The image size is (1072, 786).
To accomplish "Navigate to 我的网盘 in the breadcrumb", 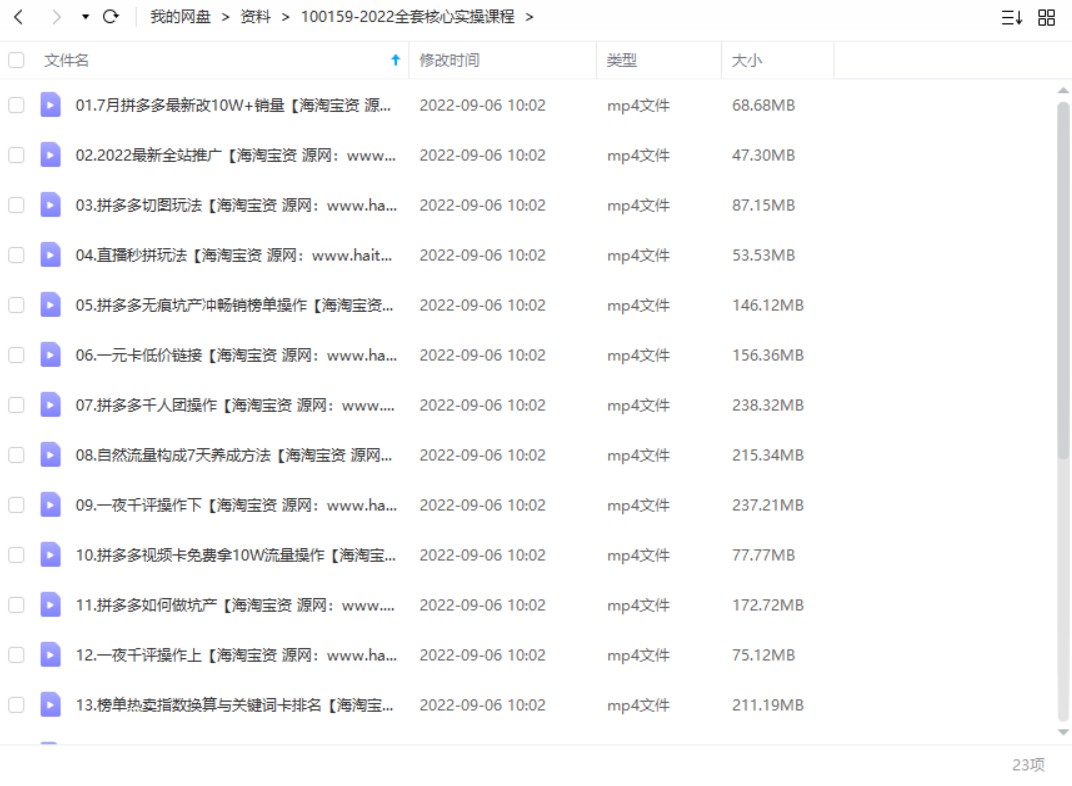I will click(180, 17).
